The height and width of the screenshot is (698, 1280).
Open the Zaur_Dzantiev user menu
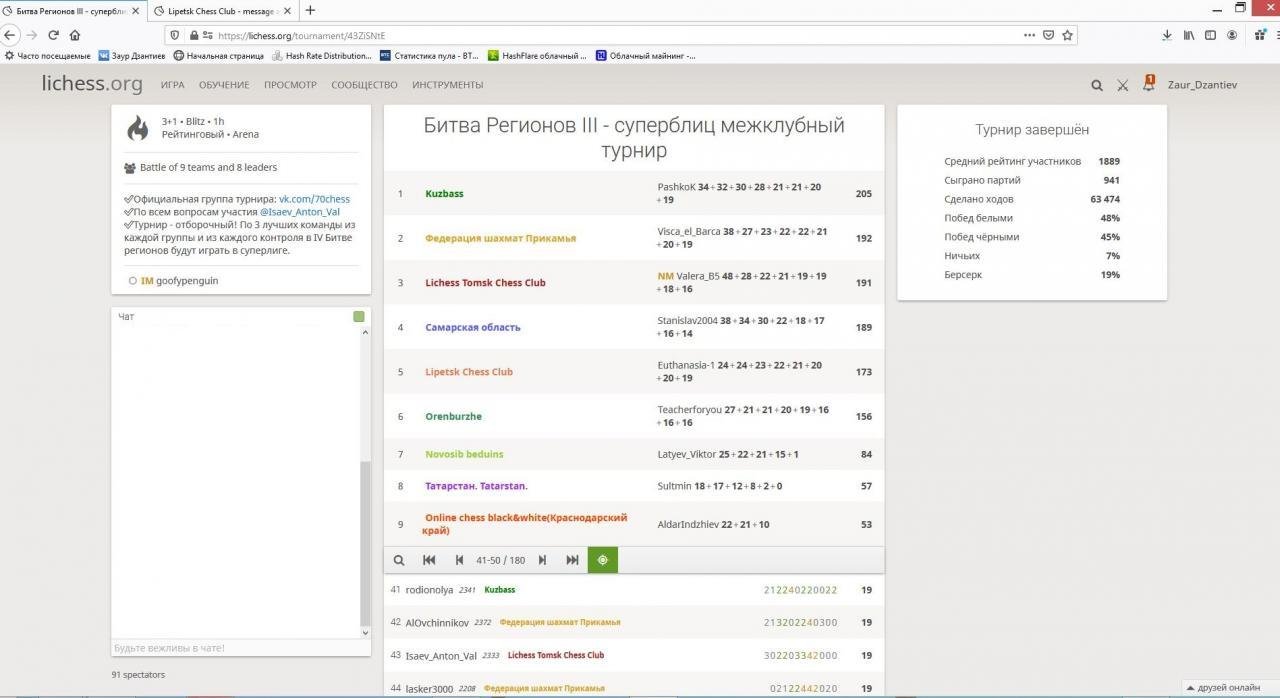(1202, 85)
